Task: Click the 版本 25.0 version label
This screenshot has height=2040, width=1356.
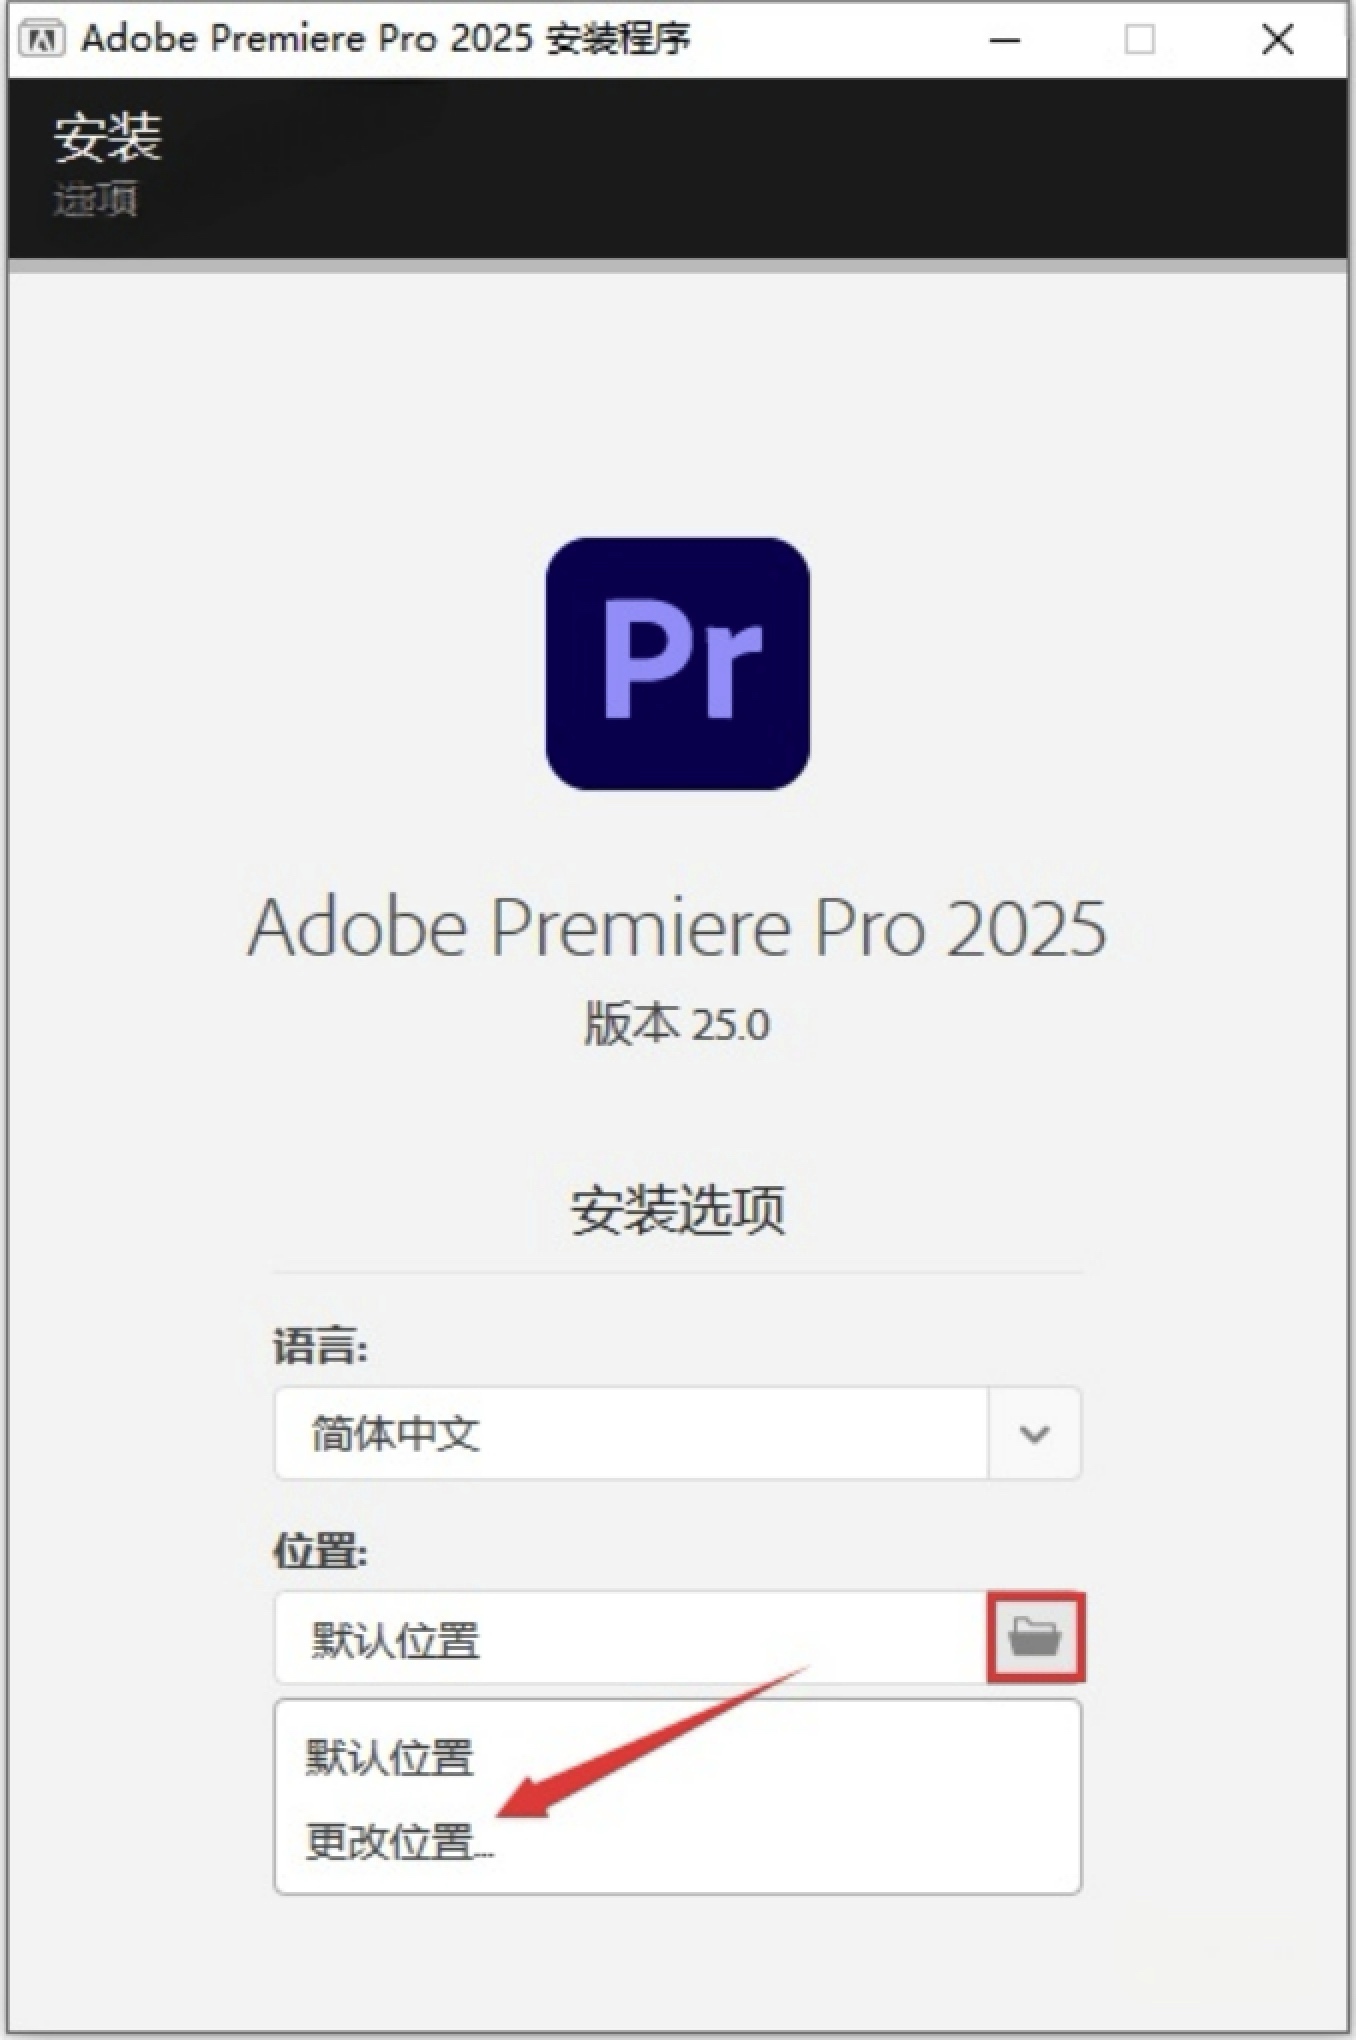Action: [x=677, y=1023]
